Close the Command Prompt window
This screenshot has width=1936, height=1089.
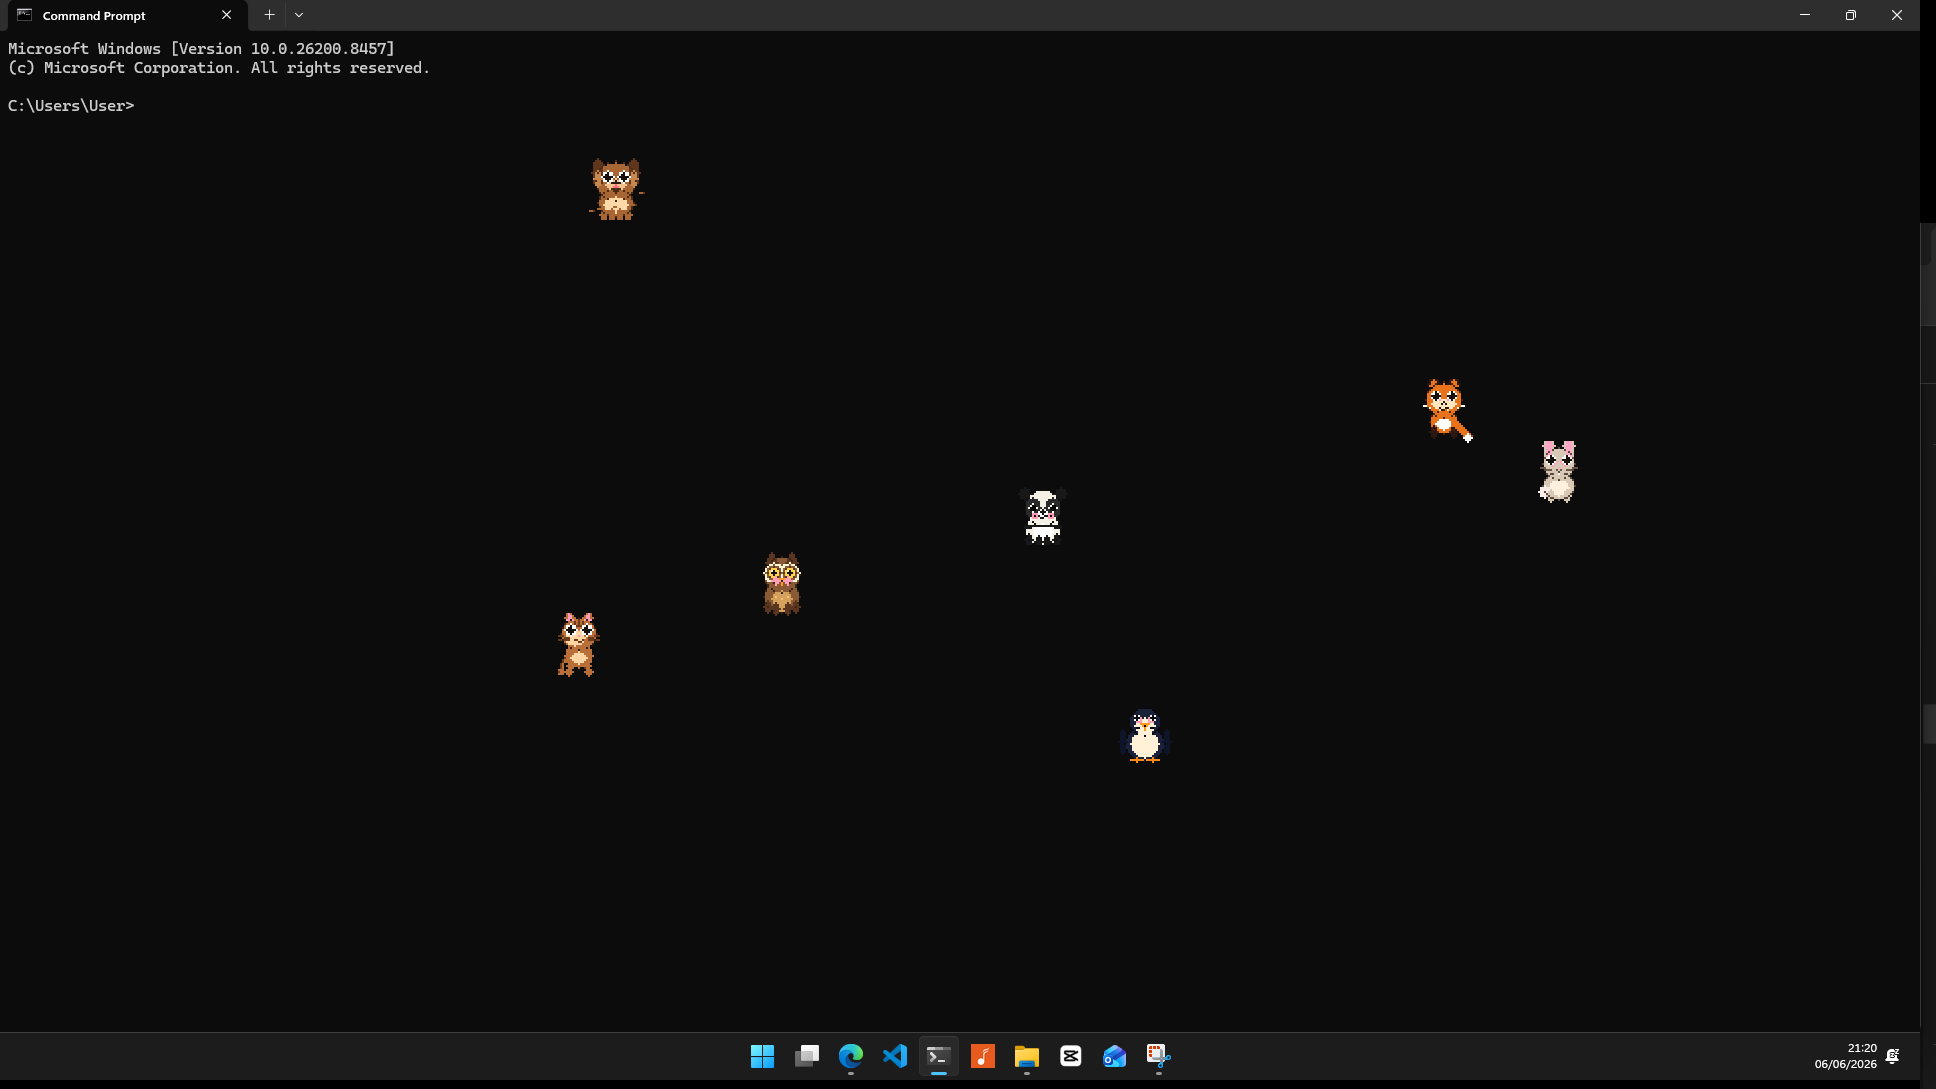(1897, 15)
